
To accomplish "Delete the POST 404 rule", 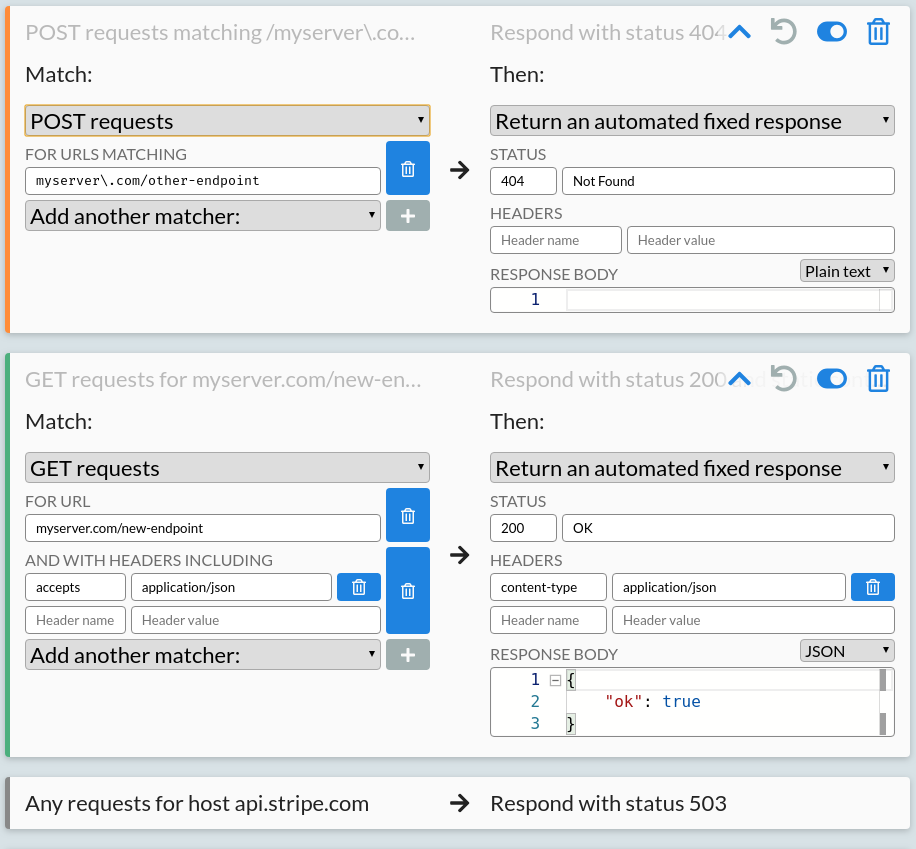I will tap(878, 31).
